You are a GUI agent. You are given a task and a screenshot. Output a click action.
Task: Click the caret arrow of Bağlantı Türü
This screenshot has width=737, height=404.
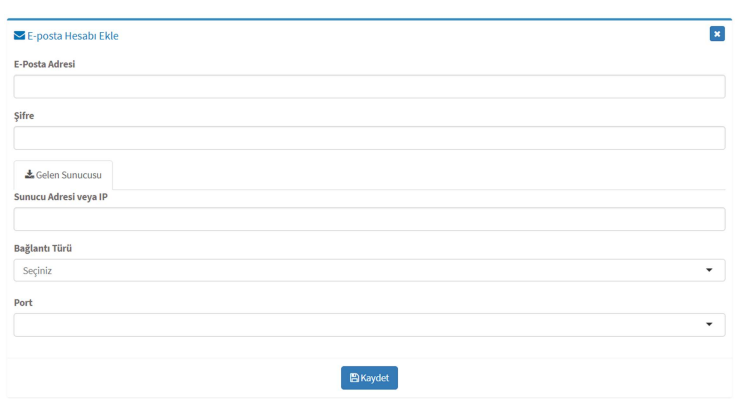pos(709,270)
